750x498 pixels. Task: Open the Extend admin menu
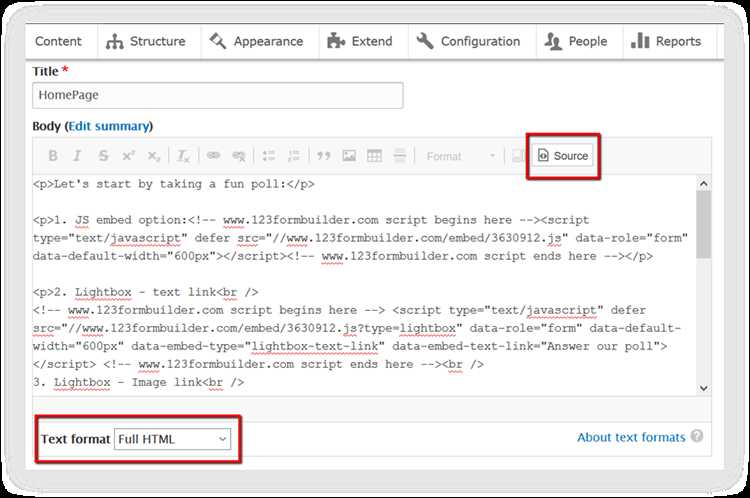[360, 42]
